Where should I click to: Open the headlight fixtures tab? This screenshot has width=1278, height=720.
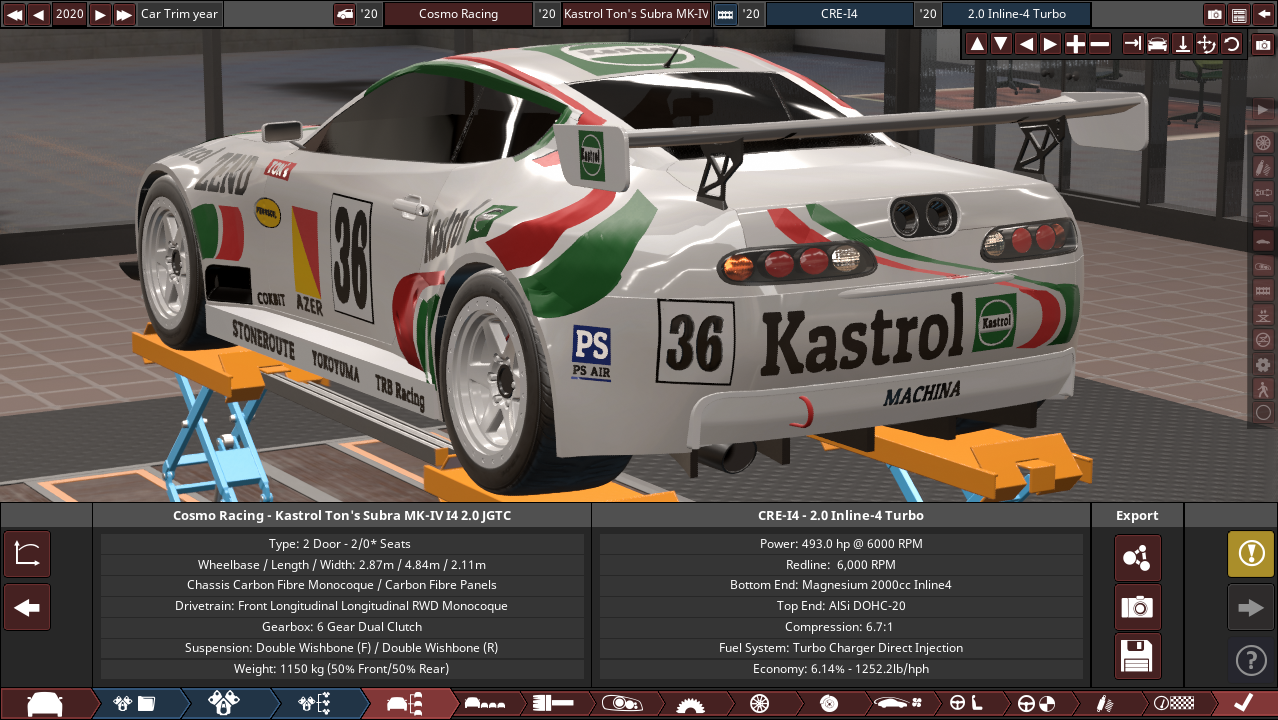click(x=620, y=704)
